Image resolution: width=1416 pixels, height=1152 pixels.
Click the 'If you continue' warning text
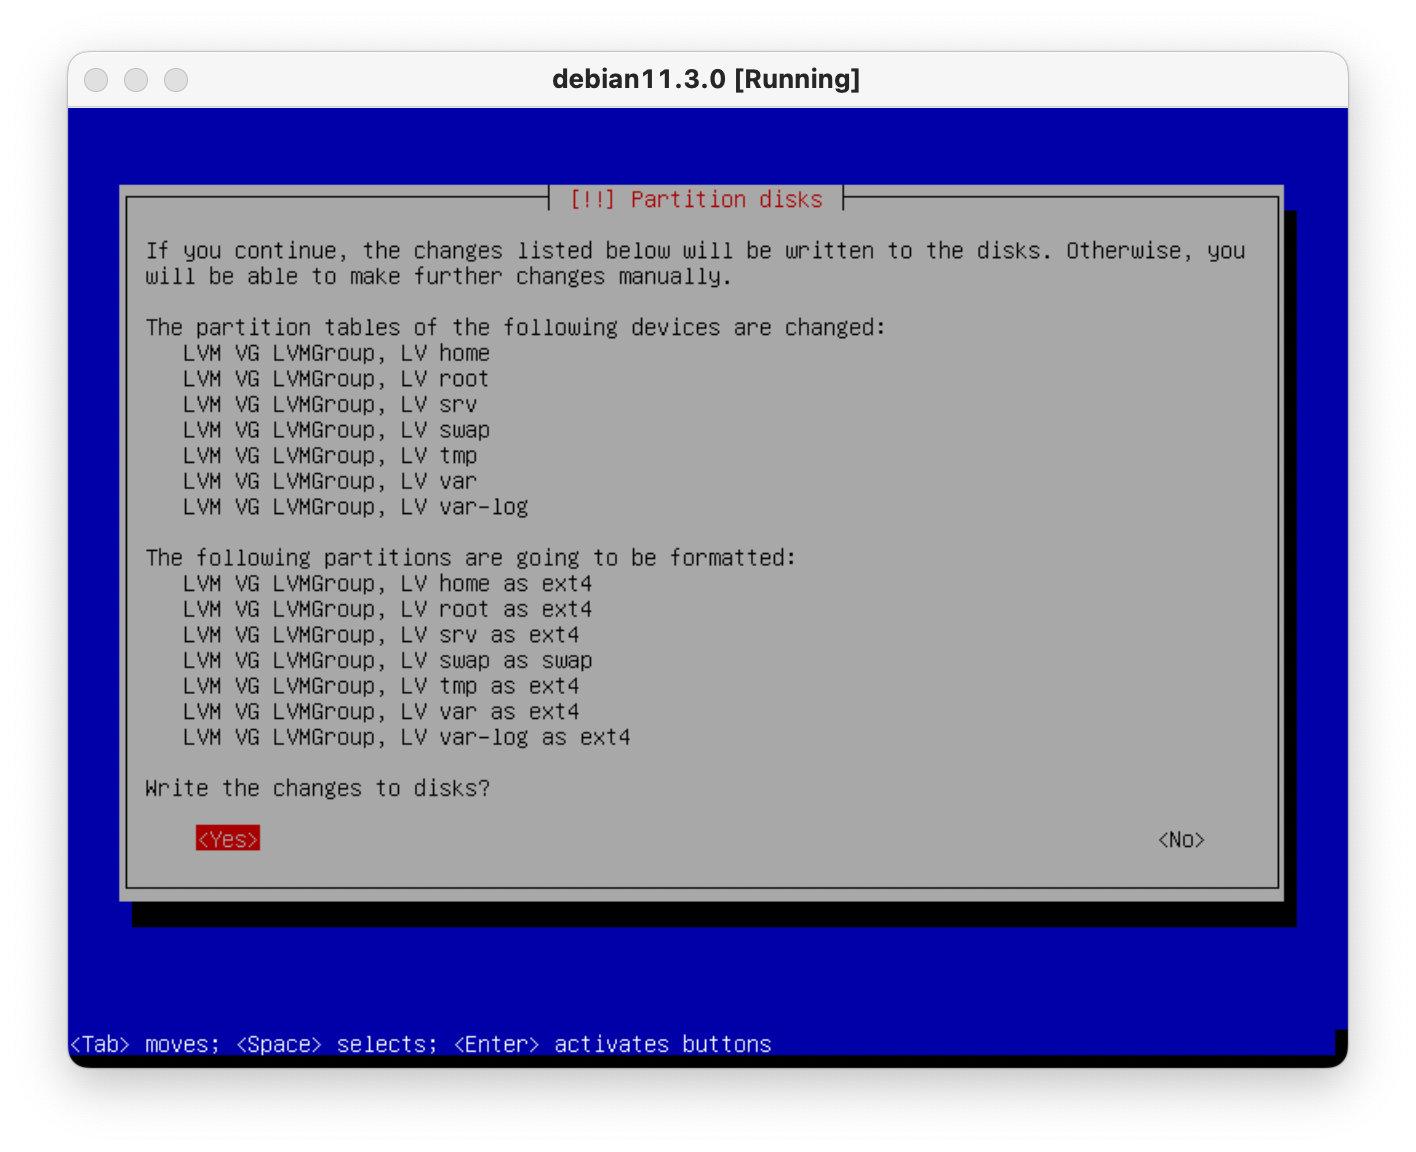[695, 263]
